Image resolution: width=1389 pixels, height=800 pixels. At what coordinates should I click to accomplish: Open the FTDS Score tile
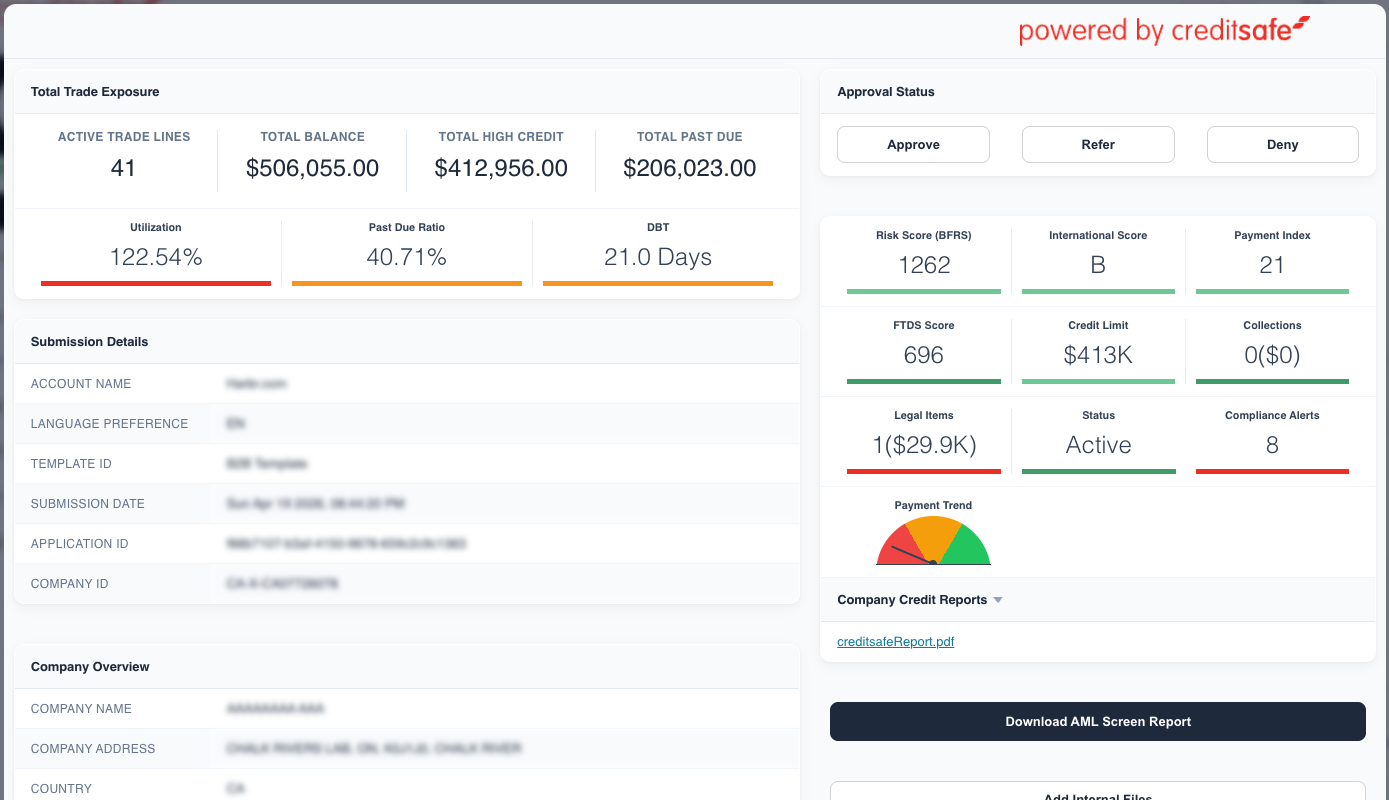coord(923,347)
